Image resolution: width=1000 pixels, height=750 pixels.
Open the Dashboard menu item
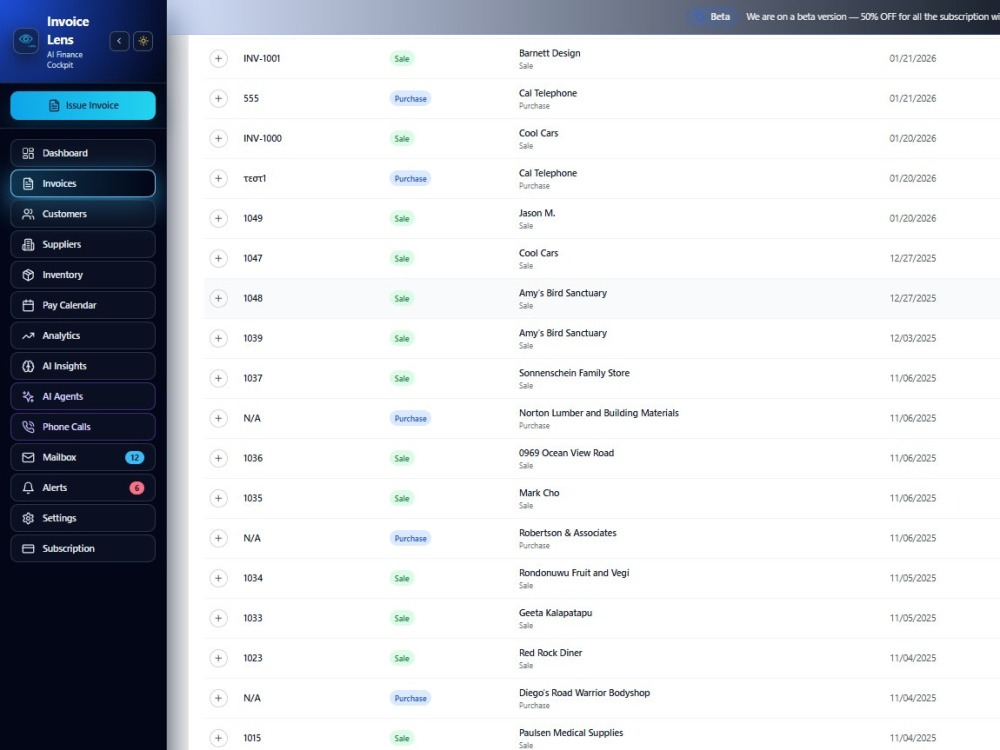[83, 153]
